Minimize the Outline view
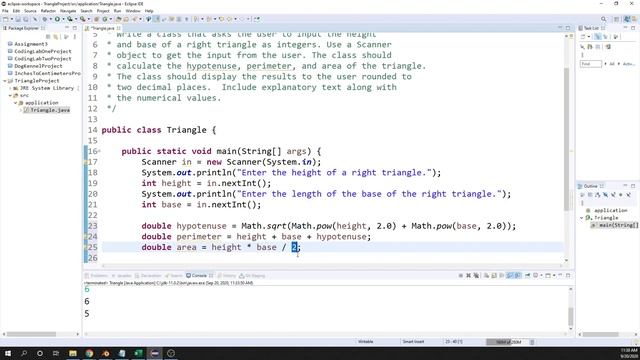 (625, 186)
